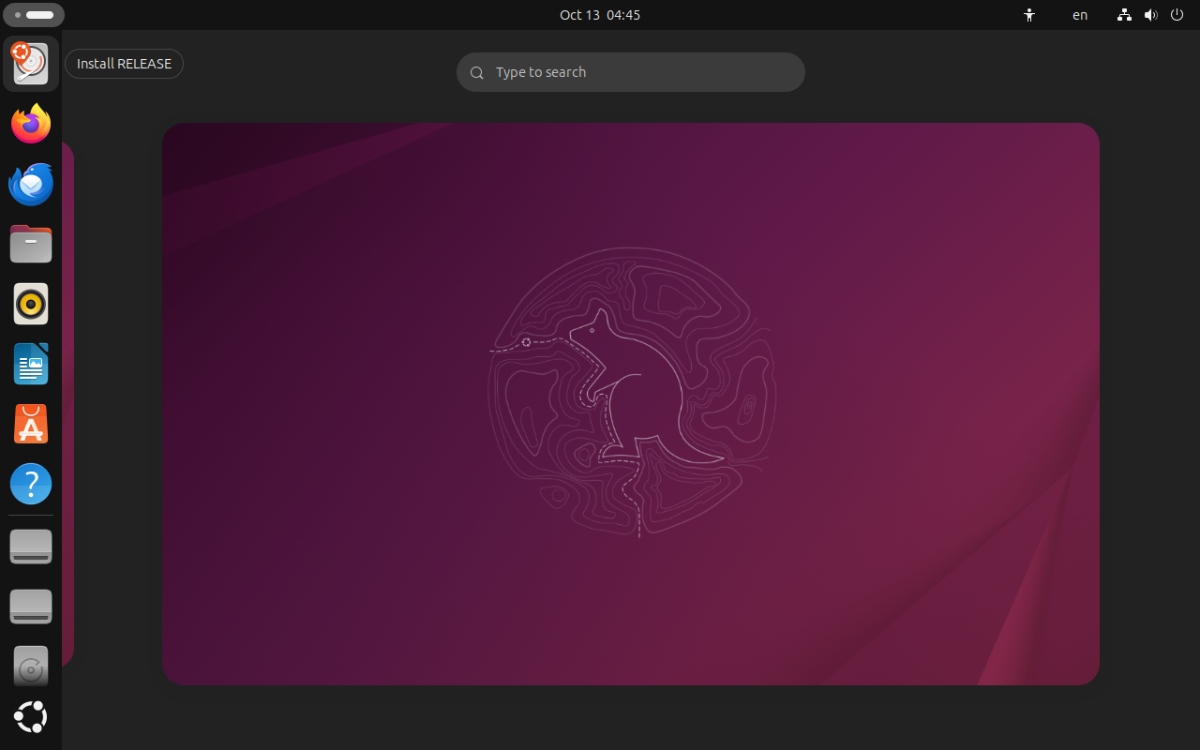1200x750 pixels.
Task: Launch Rhythmbox music player
Action: click(x=31, y=304)
